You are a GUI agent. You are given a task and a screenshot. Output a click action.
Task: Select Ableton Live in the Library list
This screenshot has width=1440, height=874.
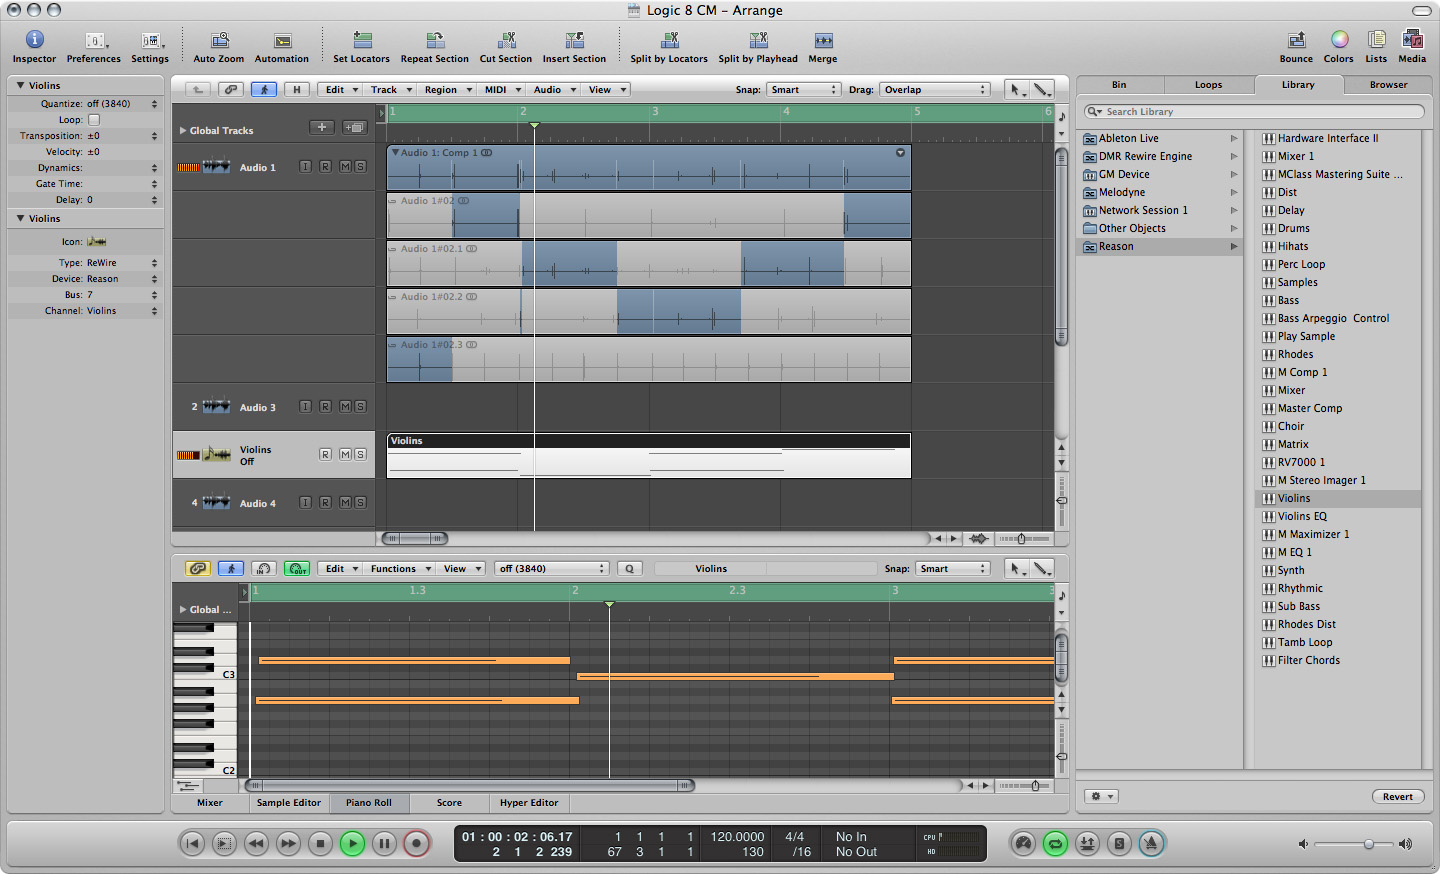[1160, 138]
